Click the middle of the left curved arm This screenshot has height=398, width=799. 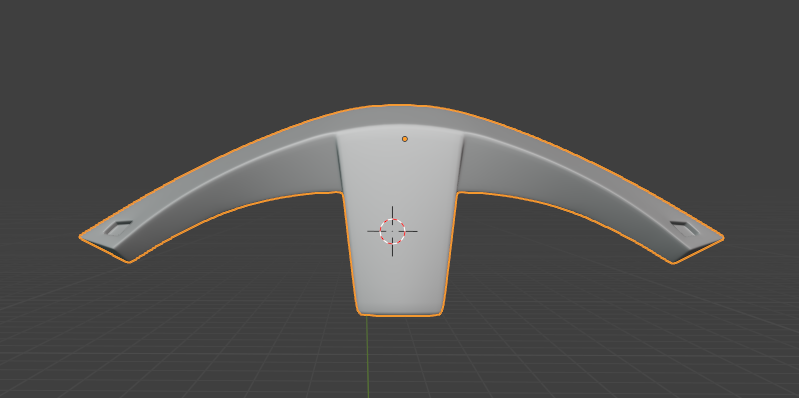point(224,178)
